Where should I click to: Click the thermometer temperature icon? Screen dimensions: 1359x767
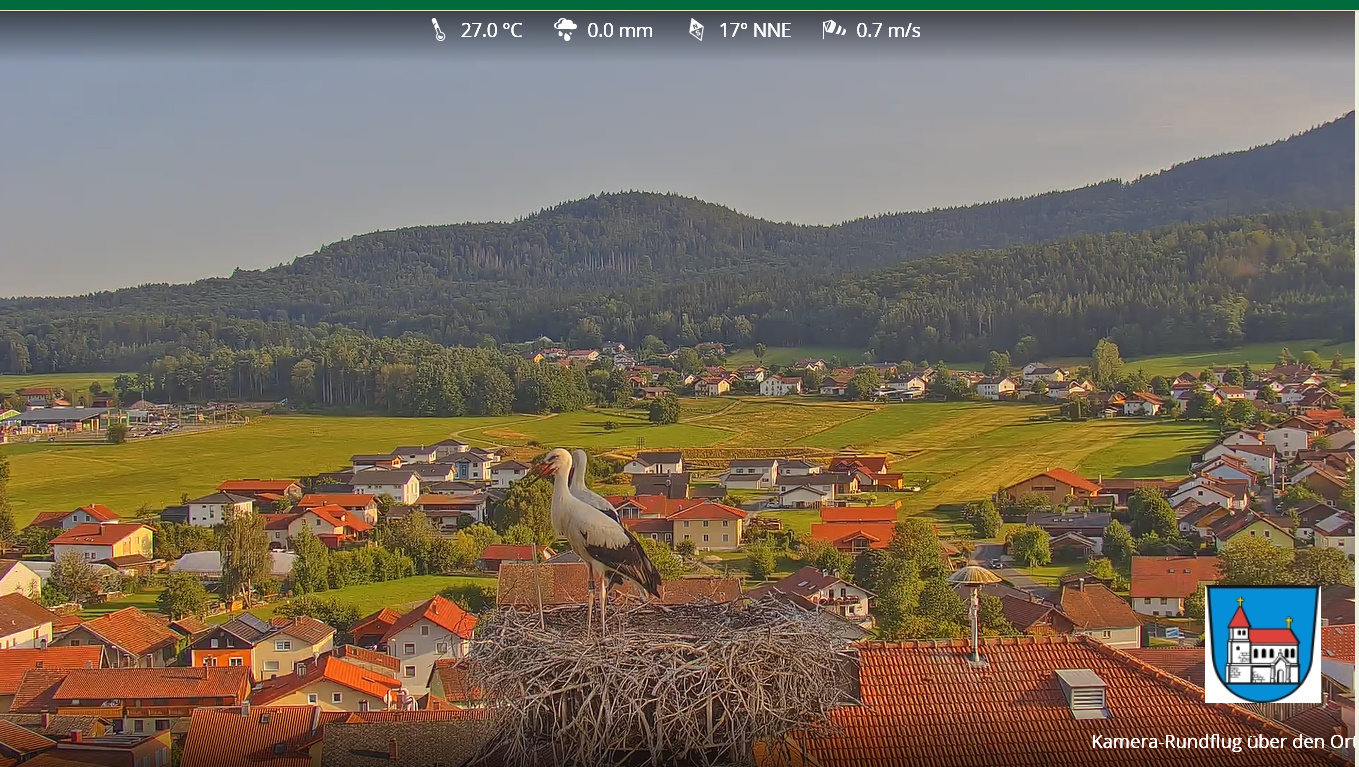[438, 30]
